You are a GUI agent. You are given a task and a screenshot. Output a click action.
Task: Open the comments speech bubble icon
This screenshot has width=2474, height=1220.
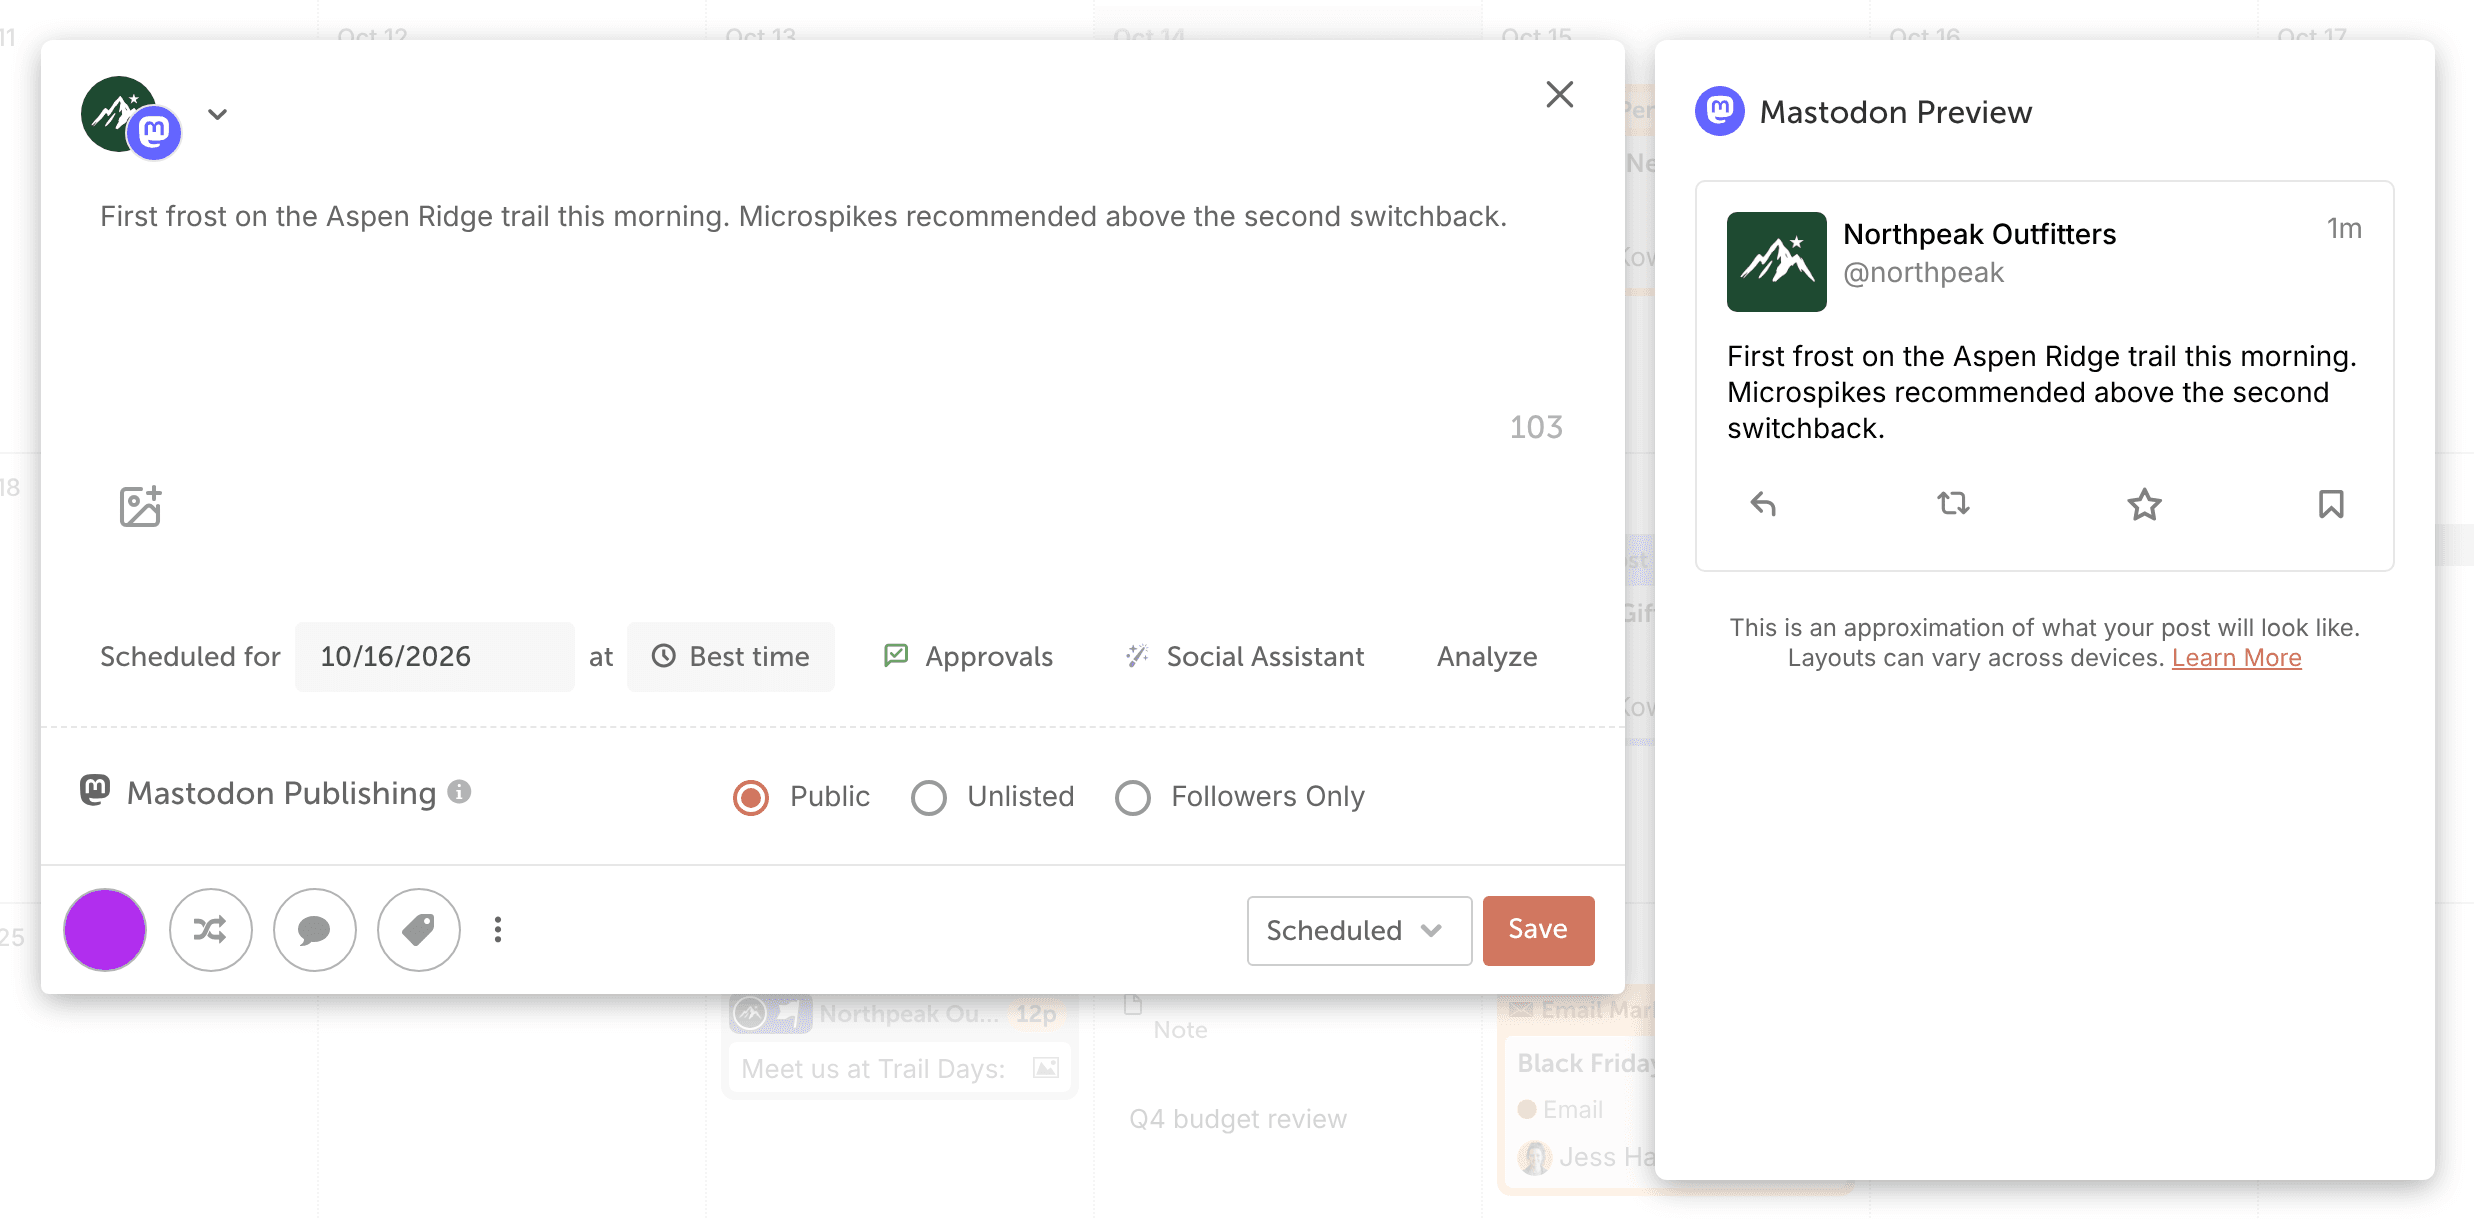(314, 930)
